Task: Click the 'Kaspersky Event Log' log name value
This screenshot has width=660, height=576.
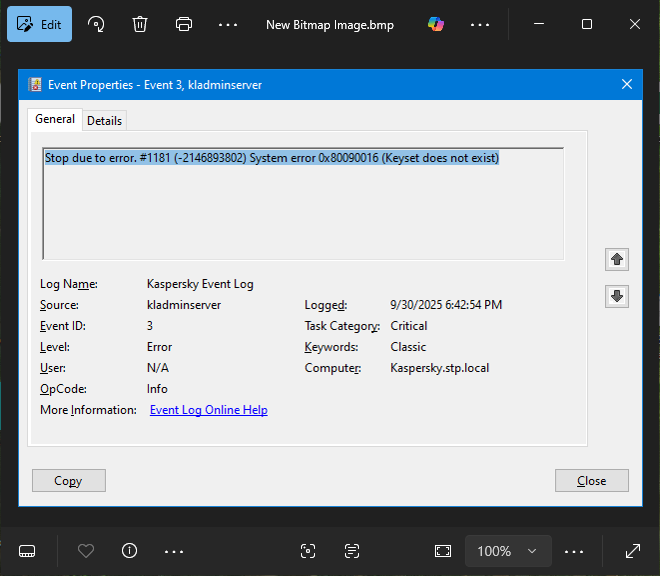Action: pyautogui.click(x=200, y=284)
